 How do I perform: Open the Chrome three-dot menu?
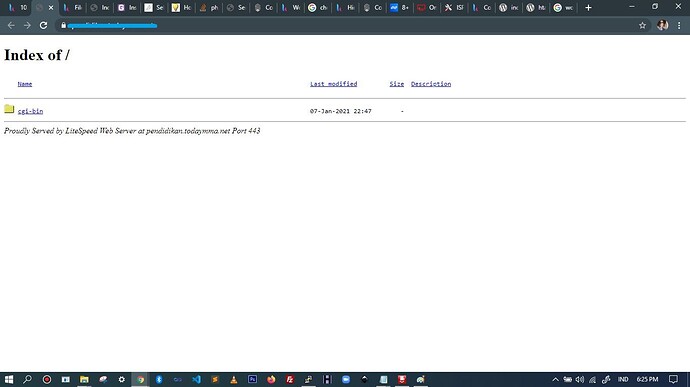pos(679,26)
